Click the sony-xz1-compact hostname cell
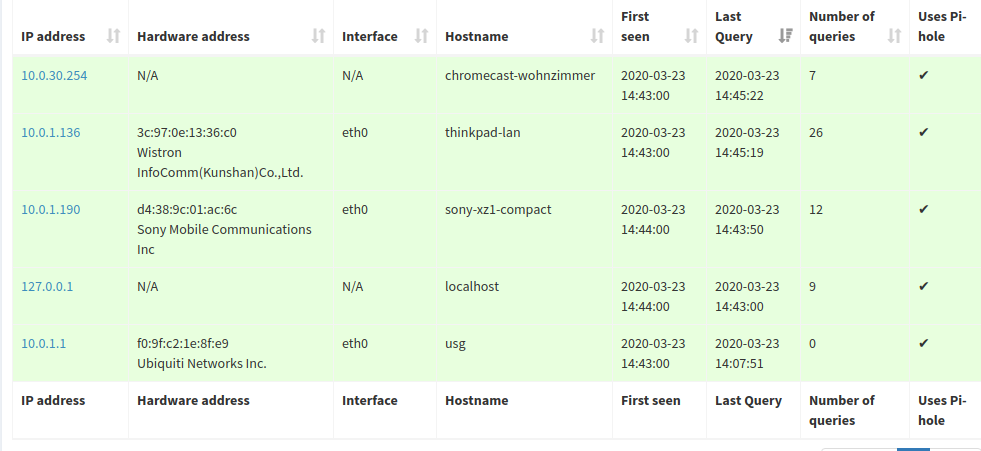Viewport: 981px width, 451px height. tap(498, 209)
